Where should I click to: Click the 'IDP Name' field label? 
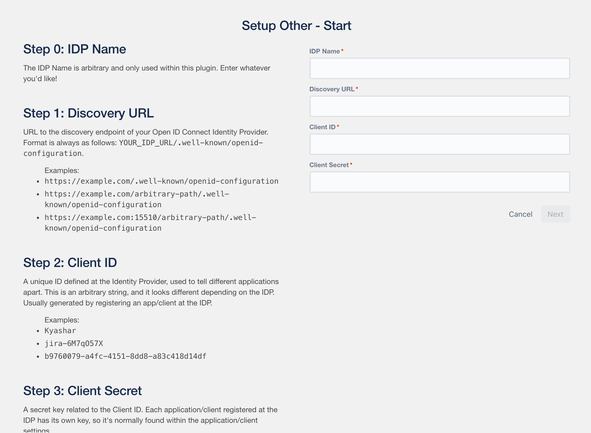tap(325, 51)
